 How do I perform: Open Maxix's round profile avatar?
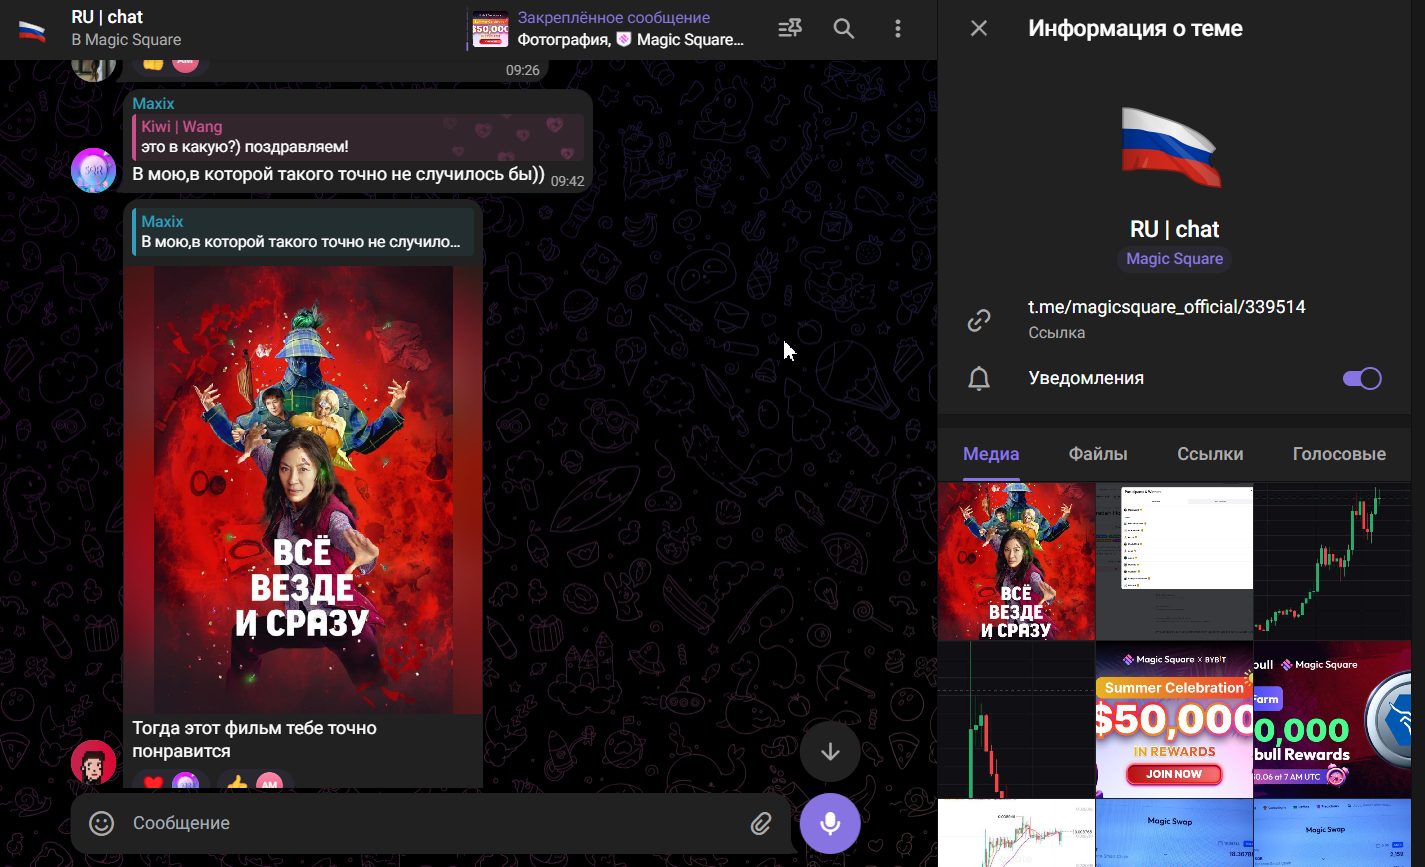click(x=94, y=170)
